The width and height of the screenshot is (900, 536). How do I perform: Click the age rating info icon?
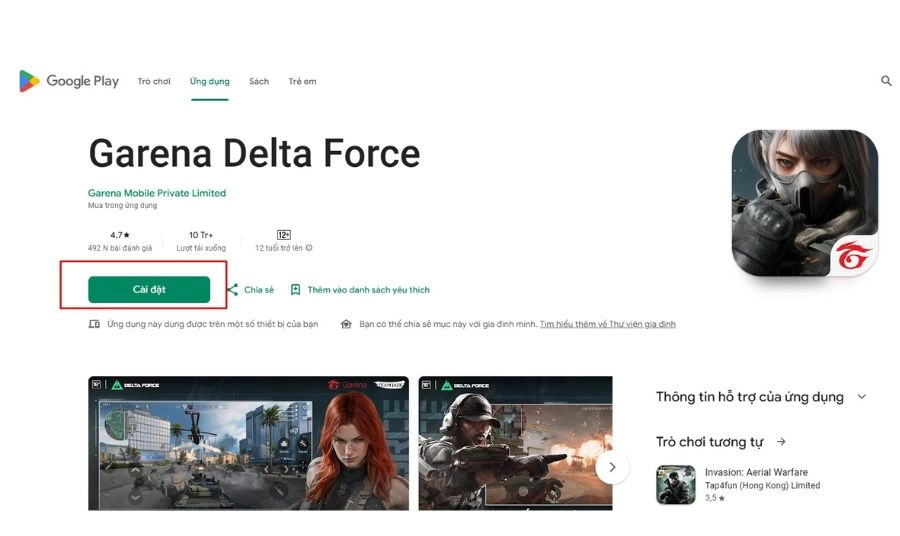309,248
